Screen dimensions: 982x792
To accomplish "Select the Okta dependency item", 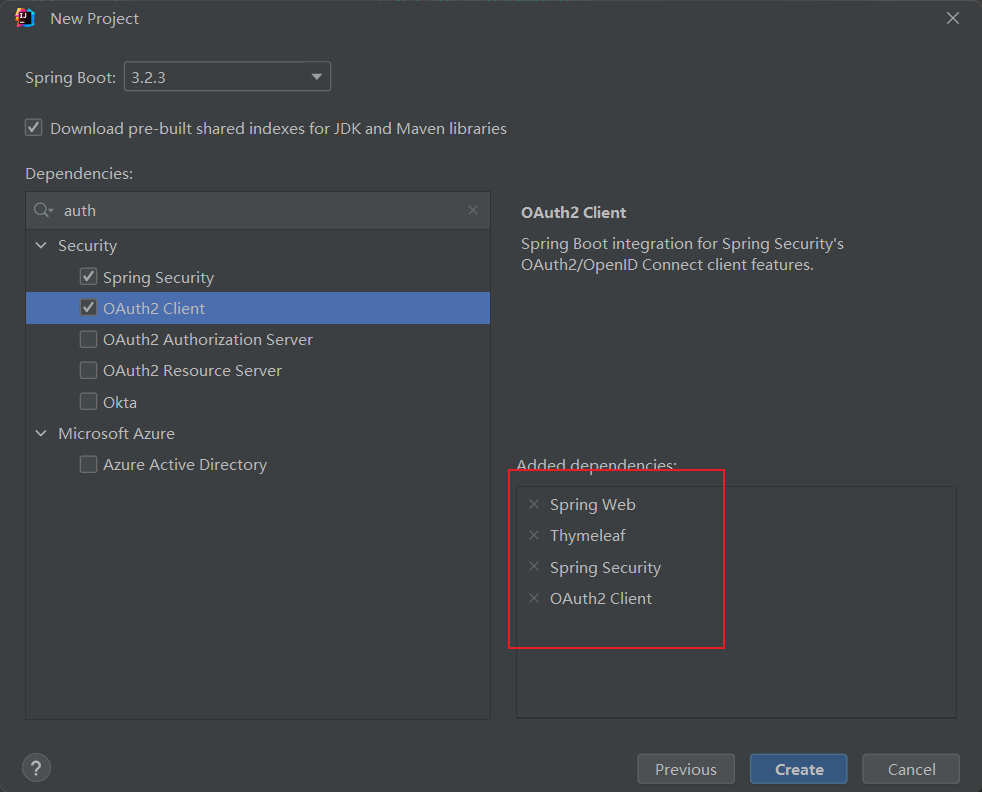I will pyautogui.click(x=120, y=402).
